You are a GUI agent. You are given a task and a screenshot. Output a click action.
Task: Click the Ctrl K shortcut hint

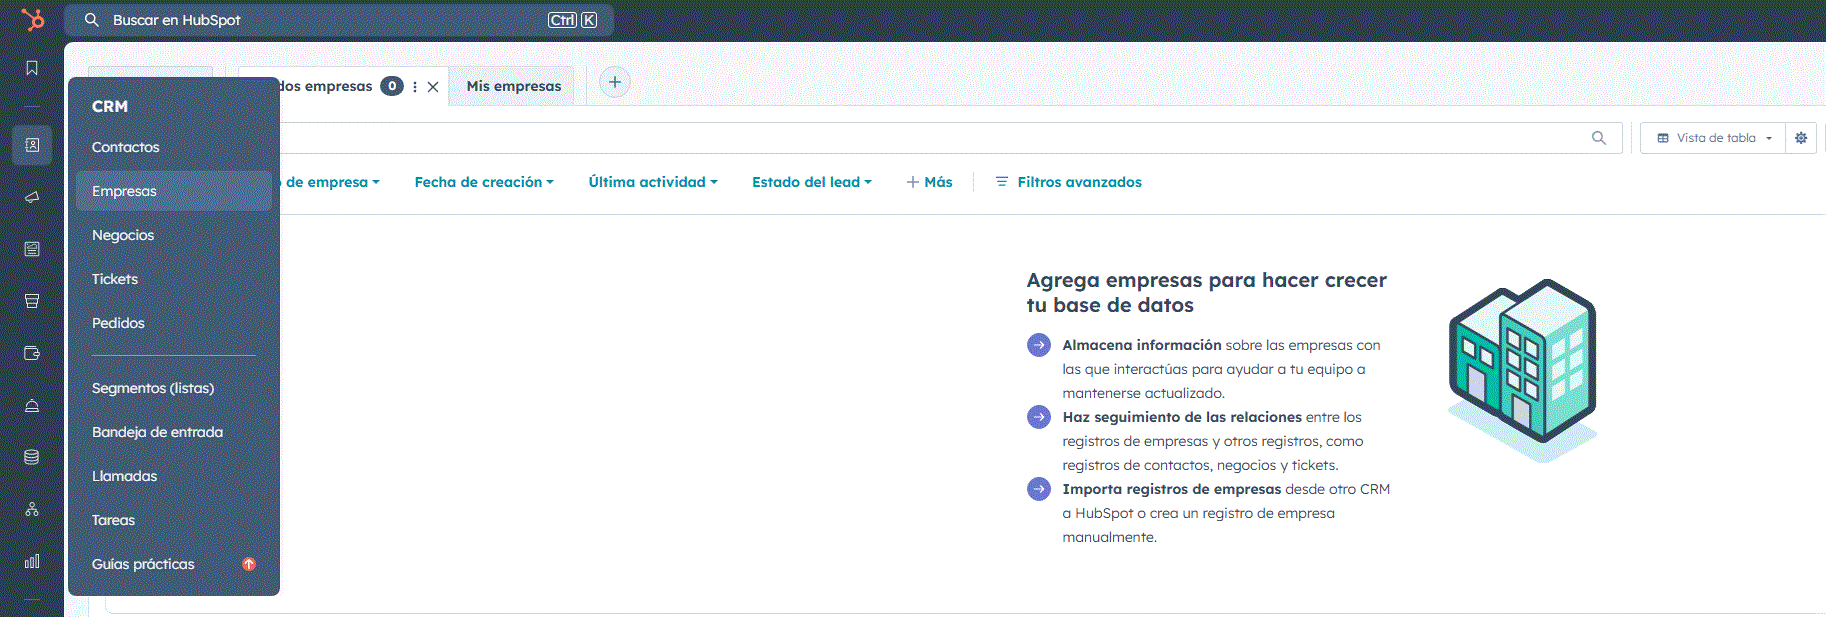572,20
